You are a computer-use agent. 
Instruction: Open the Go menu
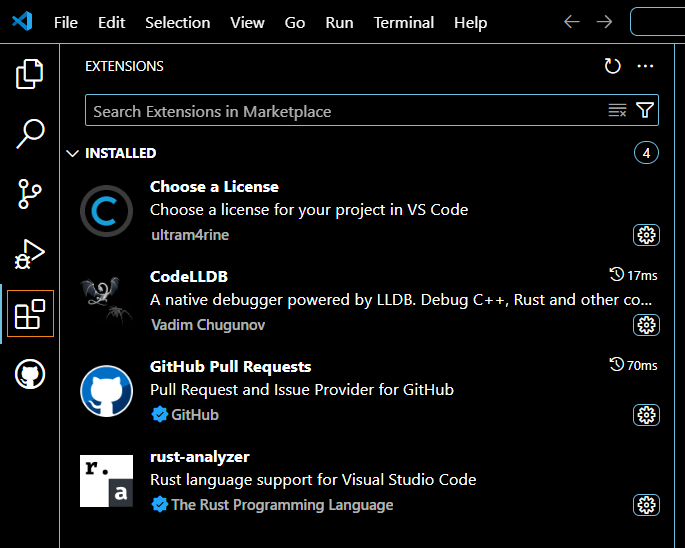tap(295, 22)
